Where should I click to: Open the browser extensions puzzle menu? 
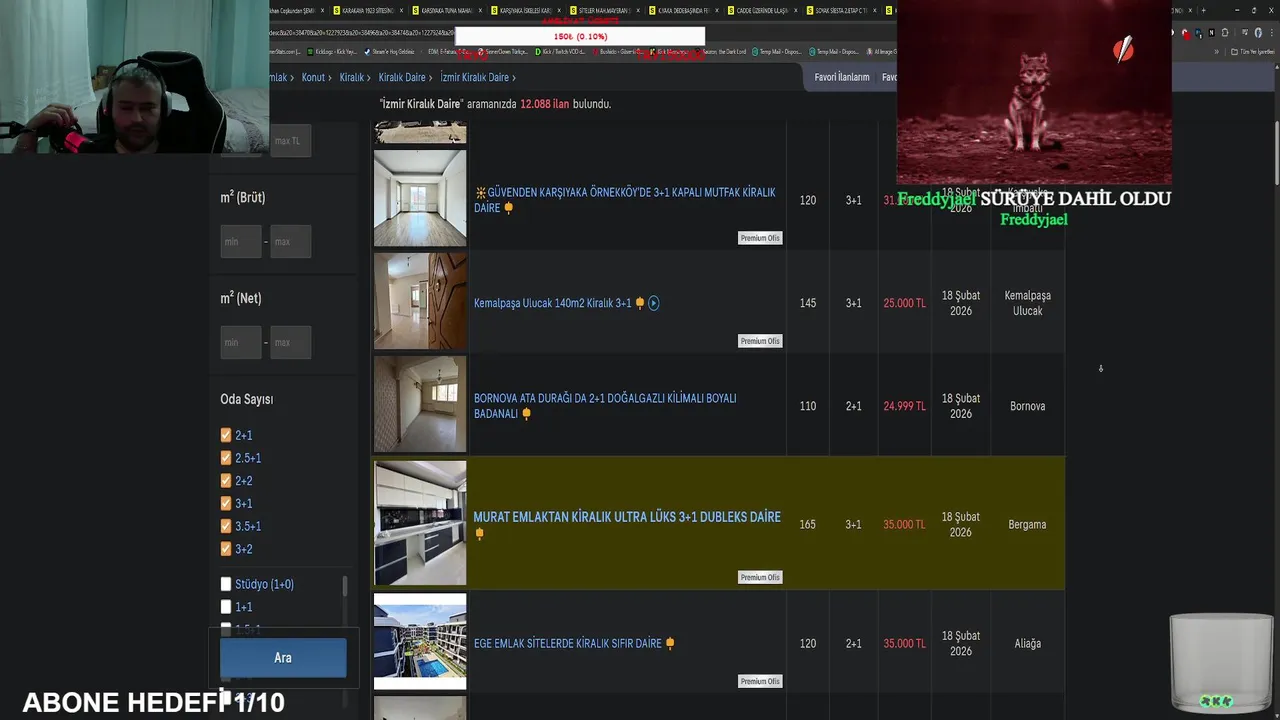(1225, 33)
